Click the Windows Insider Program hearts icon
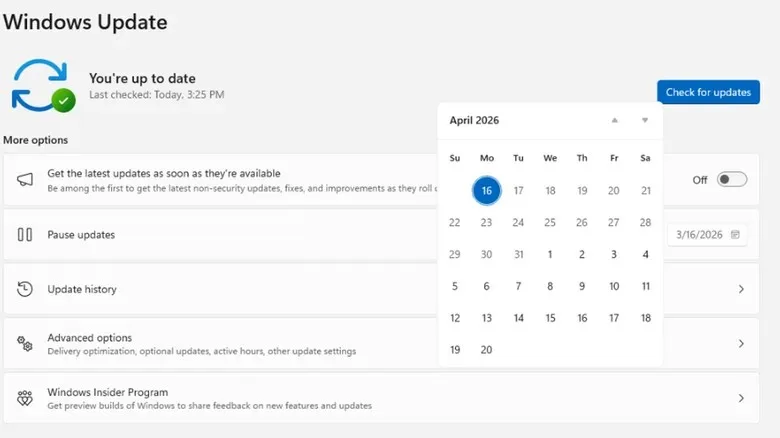 tap(25, 398)
